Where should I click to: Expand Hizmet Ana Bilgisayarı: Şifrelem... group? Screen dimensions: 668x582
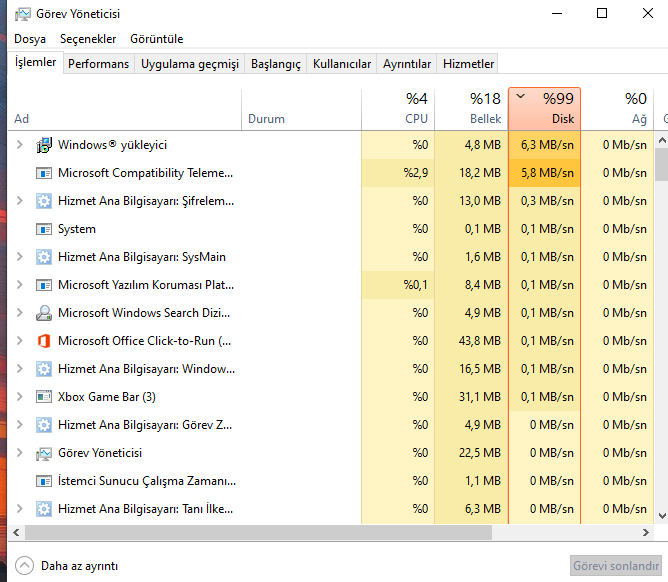pyautogui.click(x=20, y=201)
